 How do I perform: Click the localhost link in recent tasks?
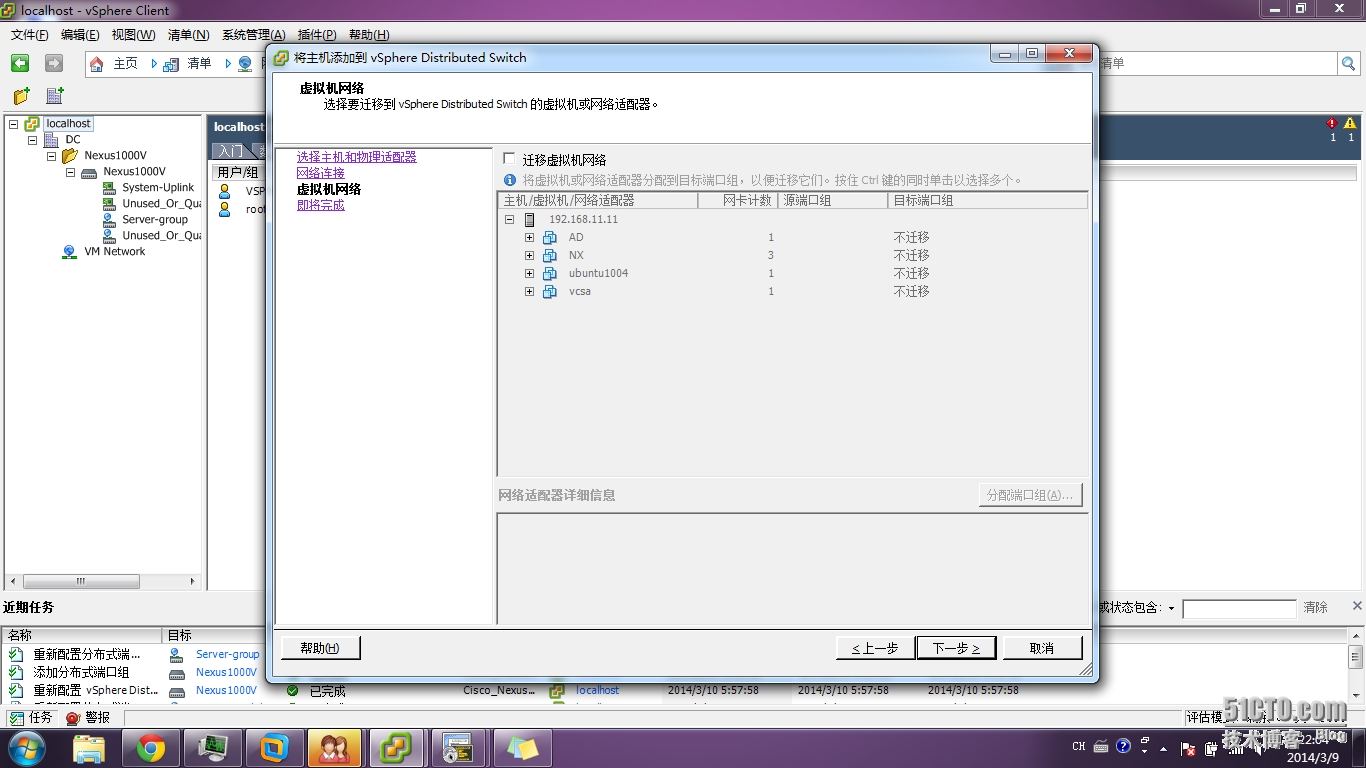(597, 690)
